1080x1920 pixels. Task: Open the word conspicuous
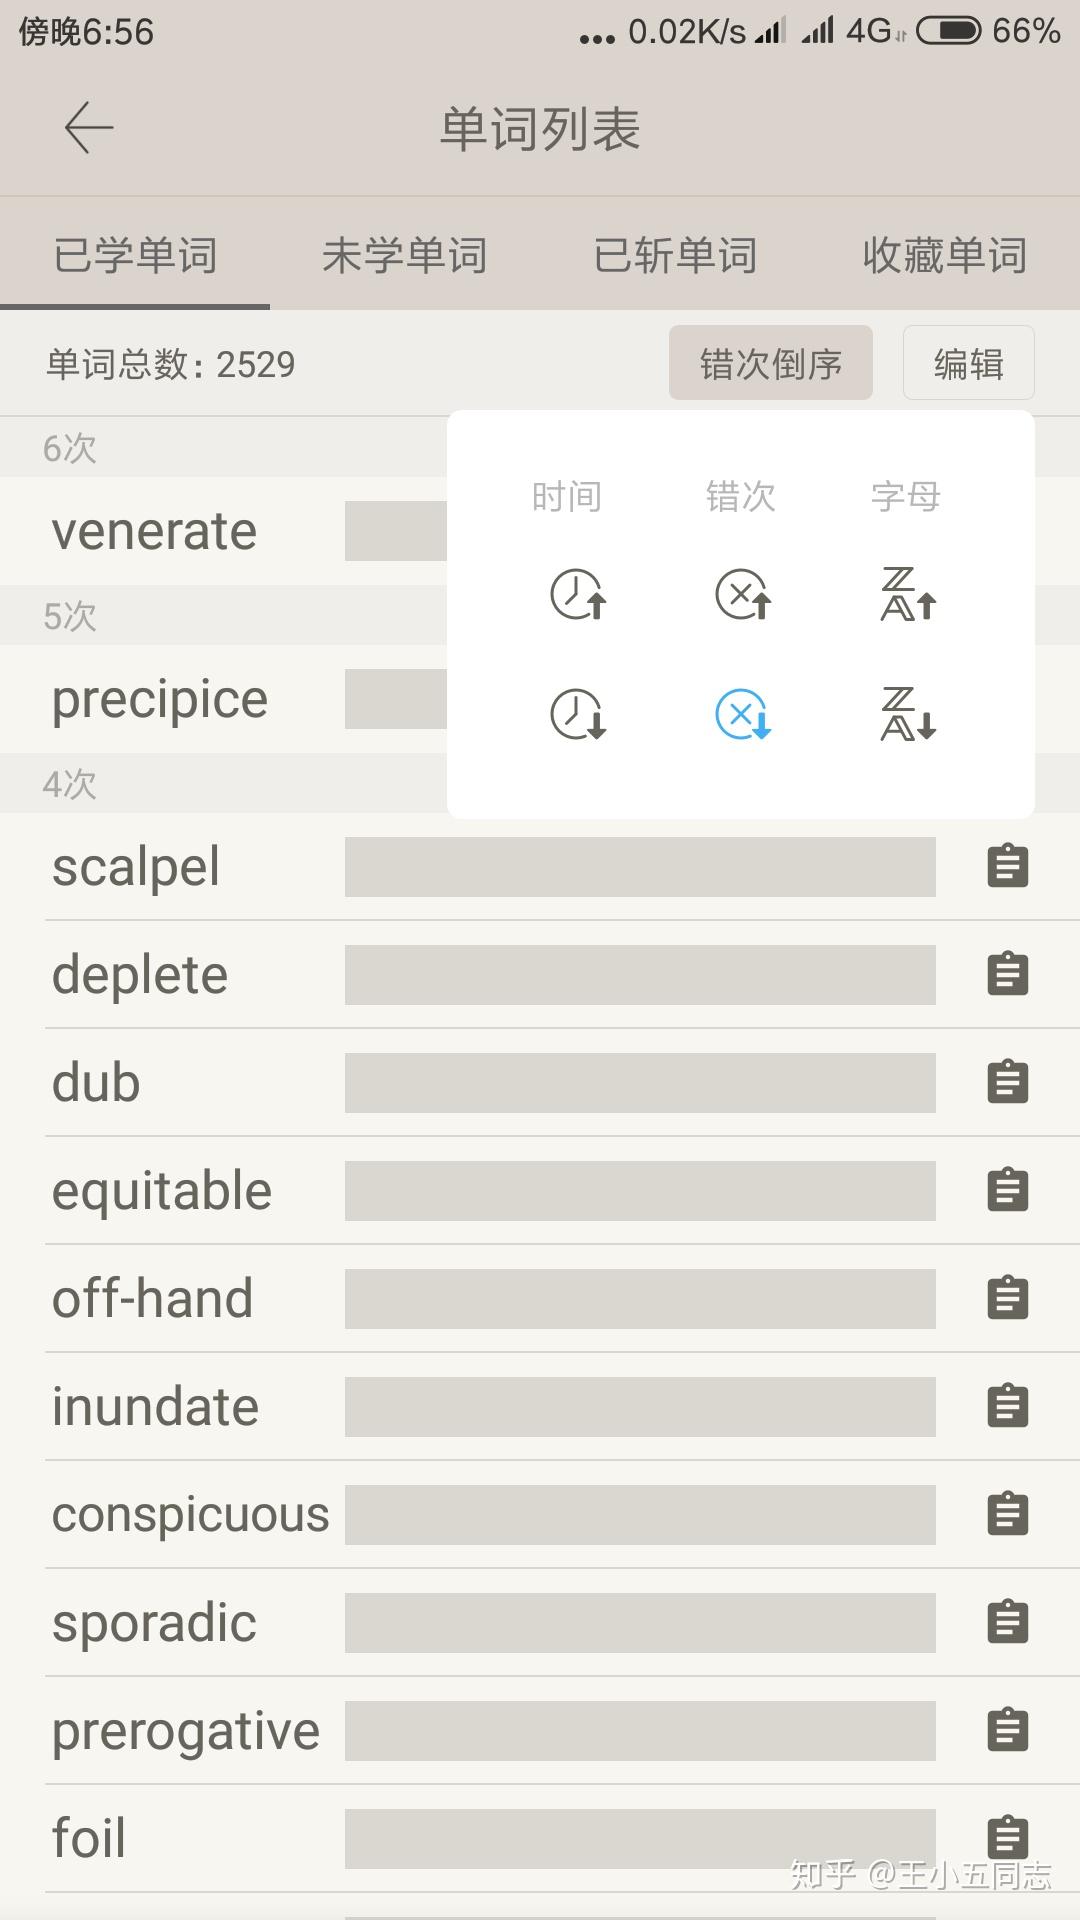click(x=190, y=1514)
